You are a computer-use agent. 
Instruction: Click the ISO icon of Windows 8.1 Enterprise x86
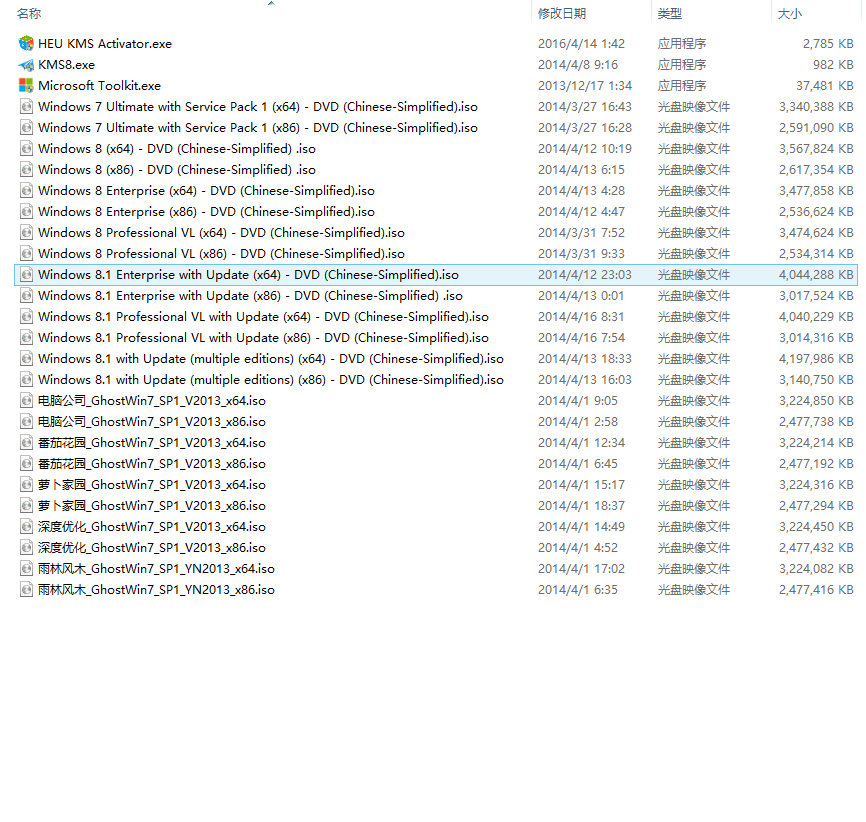[x=26, y=296]
